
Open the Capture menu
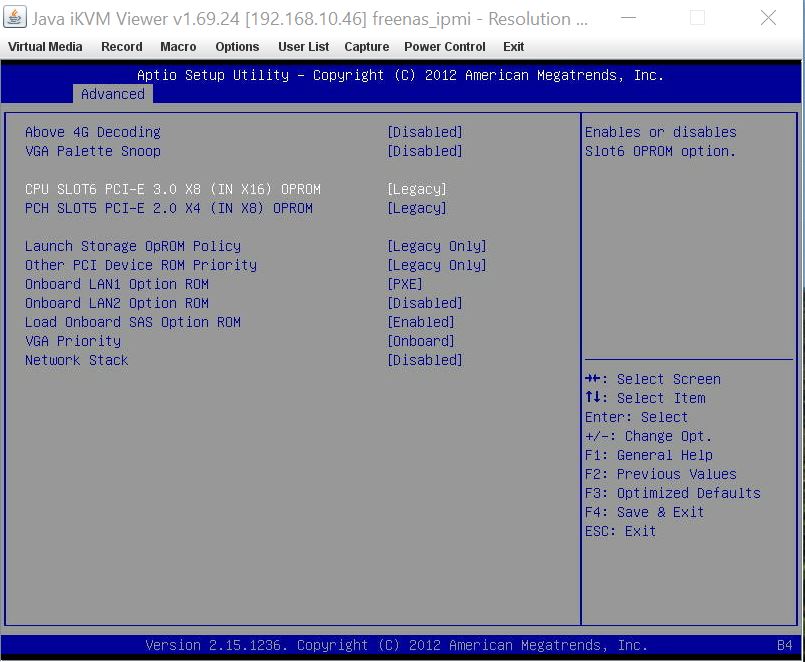[x=367, y=47]
